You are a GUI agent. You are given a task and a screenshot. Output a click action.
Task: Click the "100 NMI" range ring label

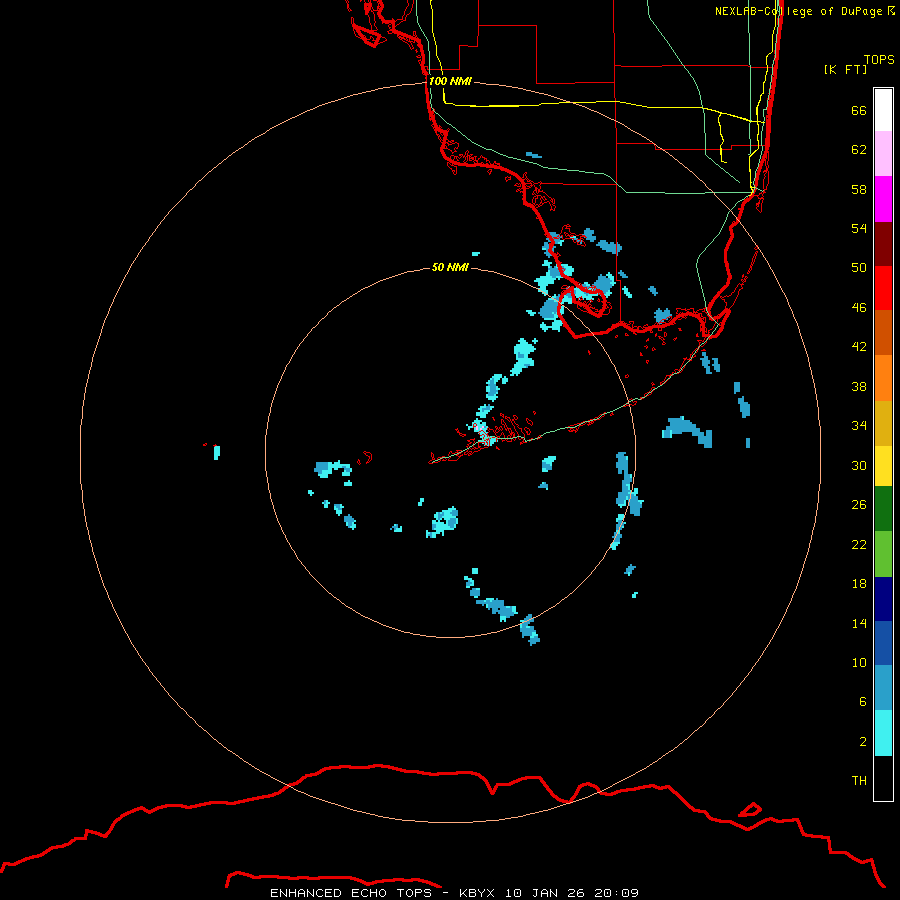(x=450, y=81)
